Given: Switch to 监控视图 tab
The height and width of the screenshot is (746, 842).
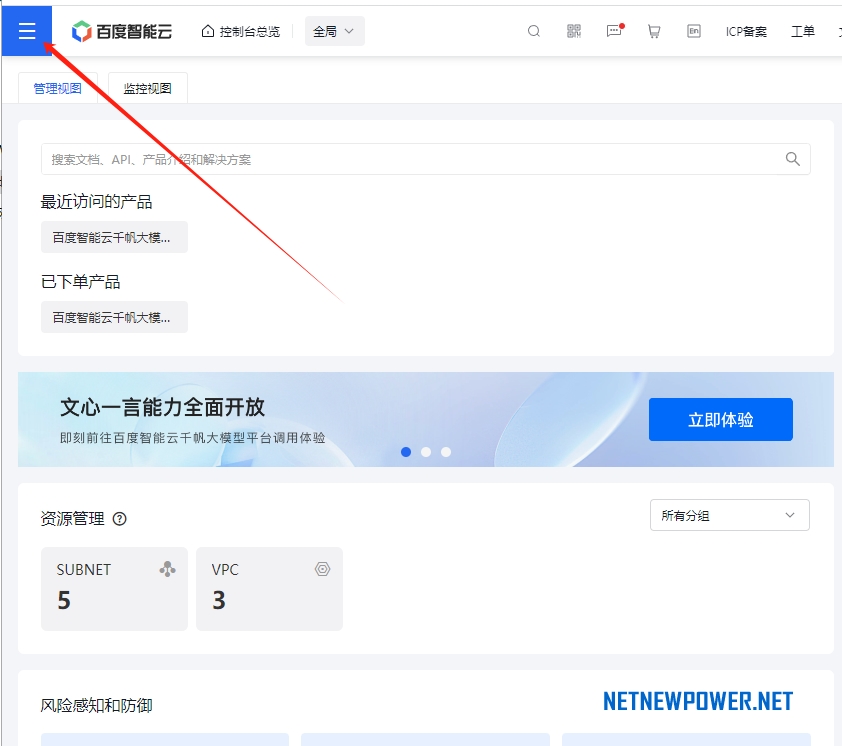Looking at the screenshot, I should (148, 88).
